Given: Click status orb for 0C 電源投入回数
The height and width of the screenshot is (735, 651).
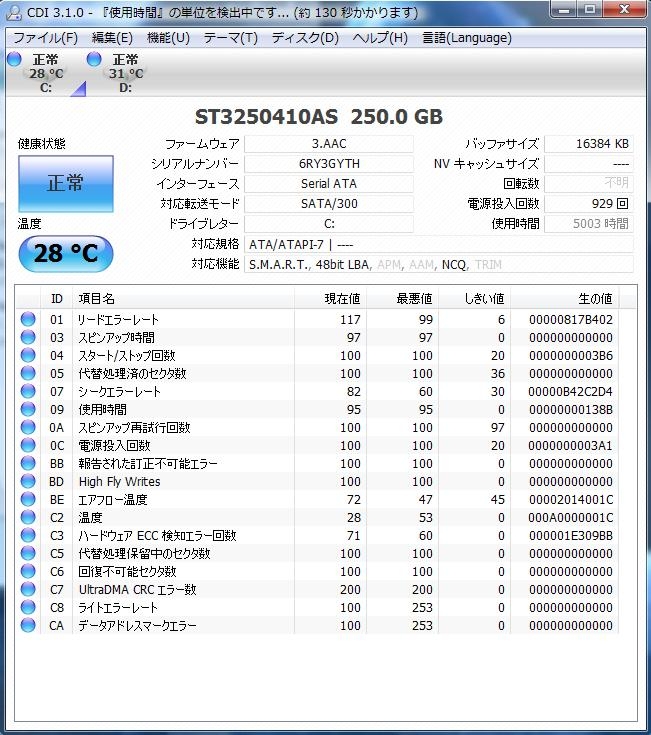Looking at the screenshot, I should (28, 445).
